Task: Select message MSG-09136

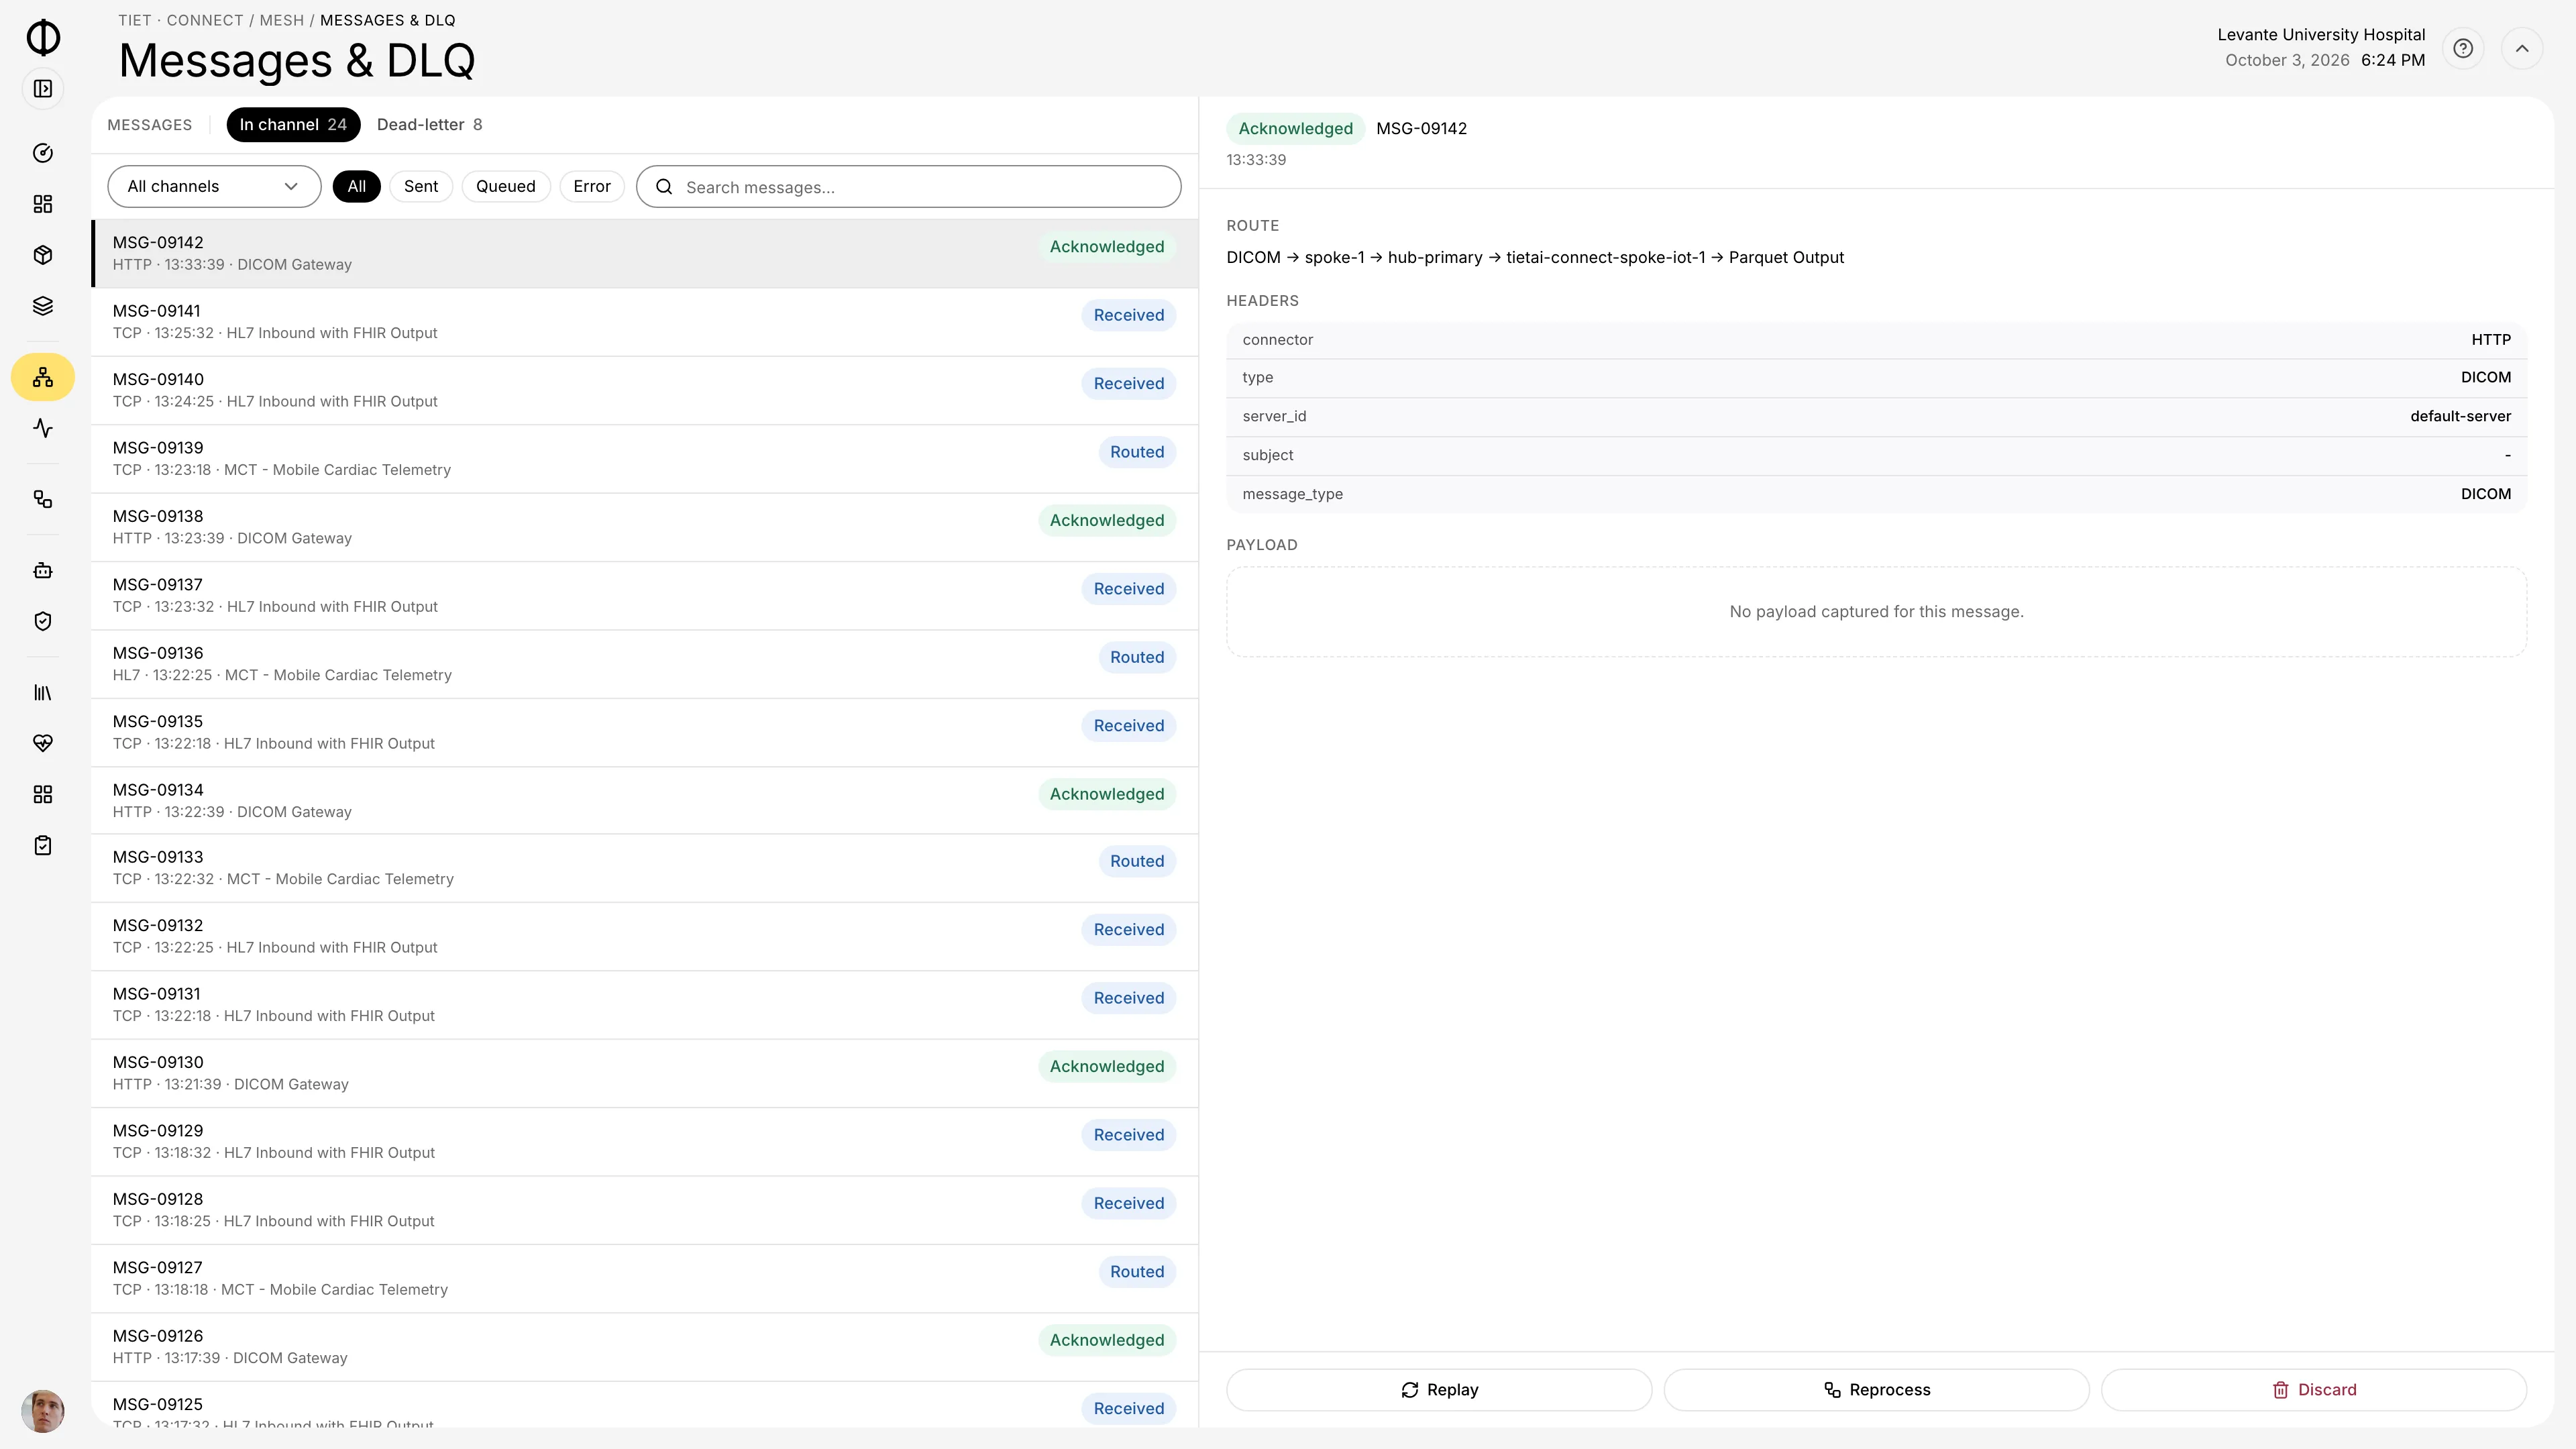Action: click(x=645, y=664)
